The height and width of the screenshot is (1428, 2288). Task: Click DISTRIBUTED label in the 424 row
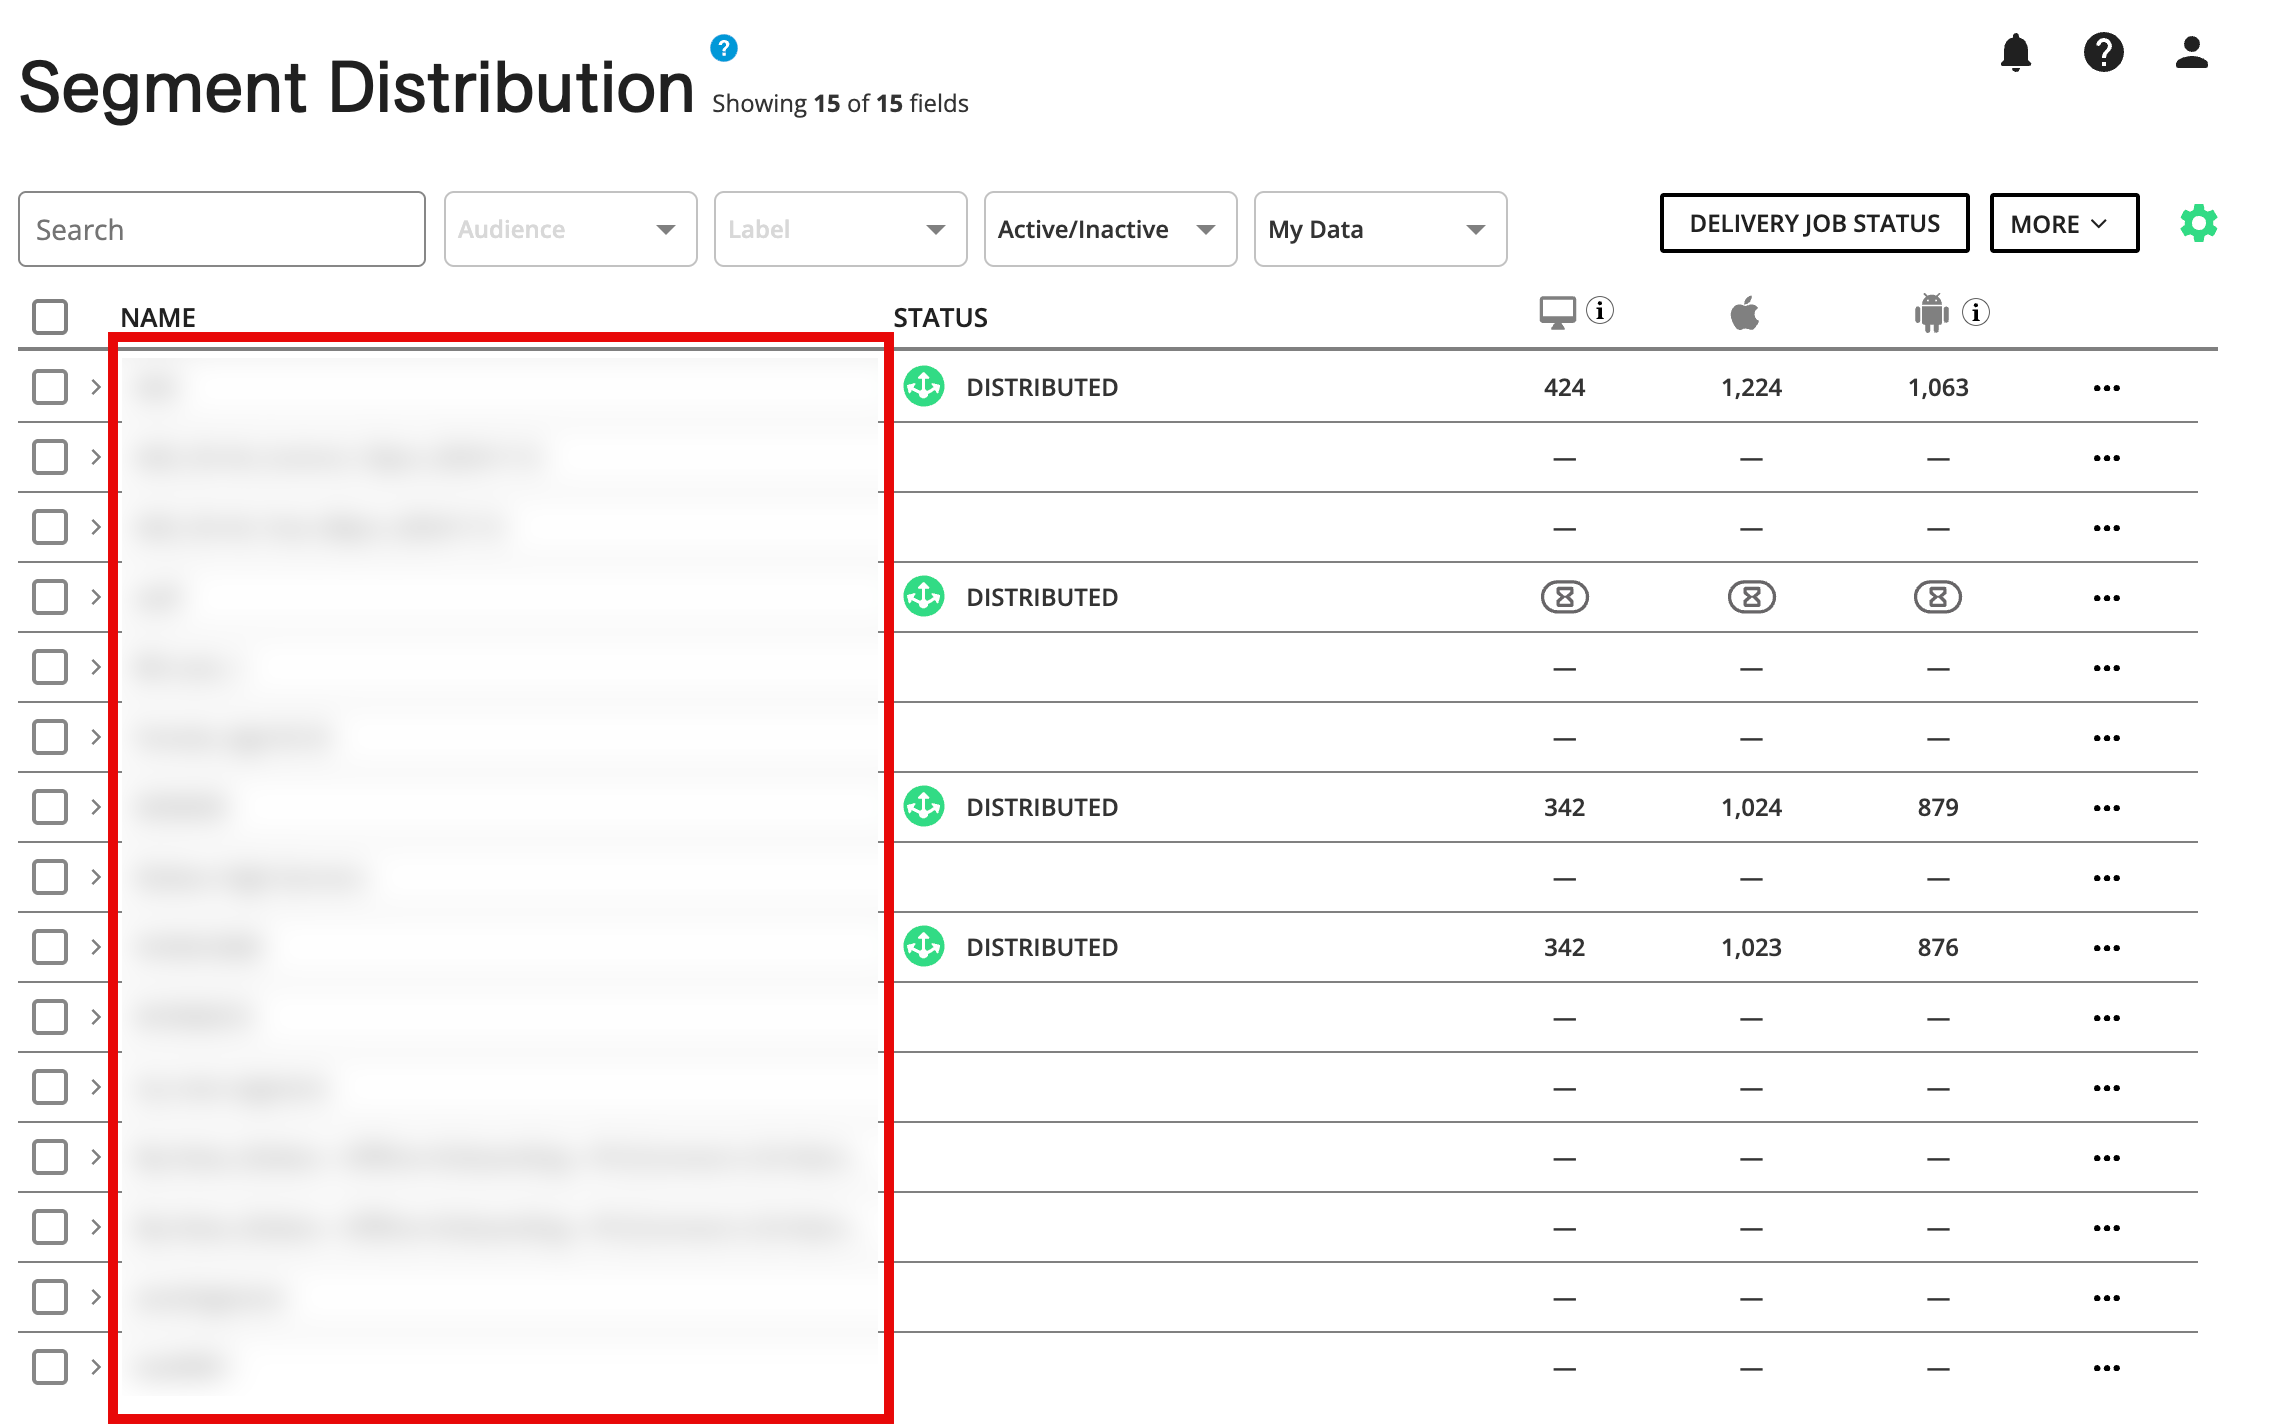tap(1042, 388)
